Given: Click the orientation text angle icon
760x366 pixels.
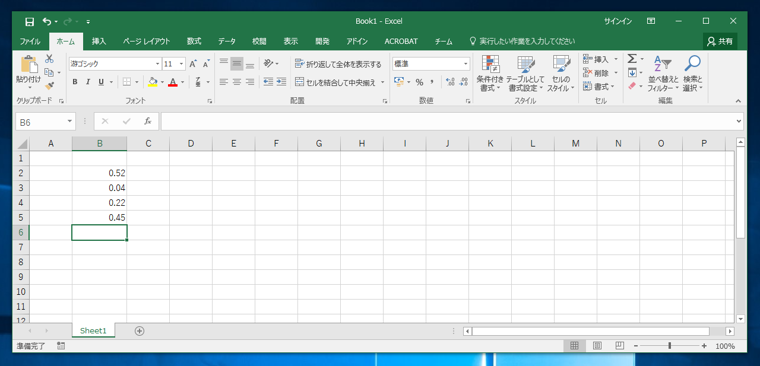Looking at the screenshot, I should (268, 64).
